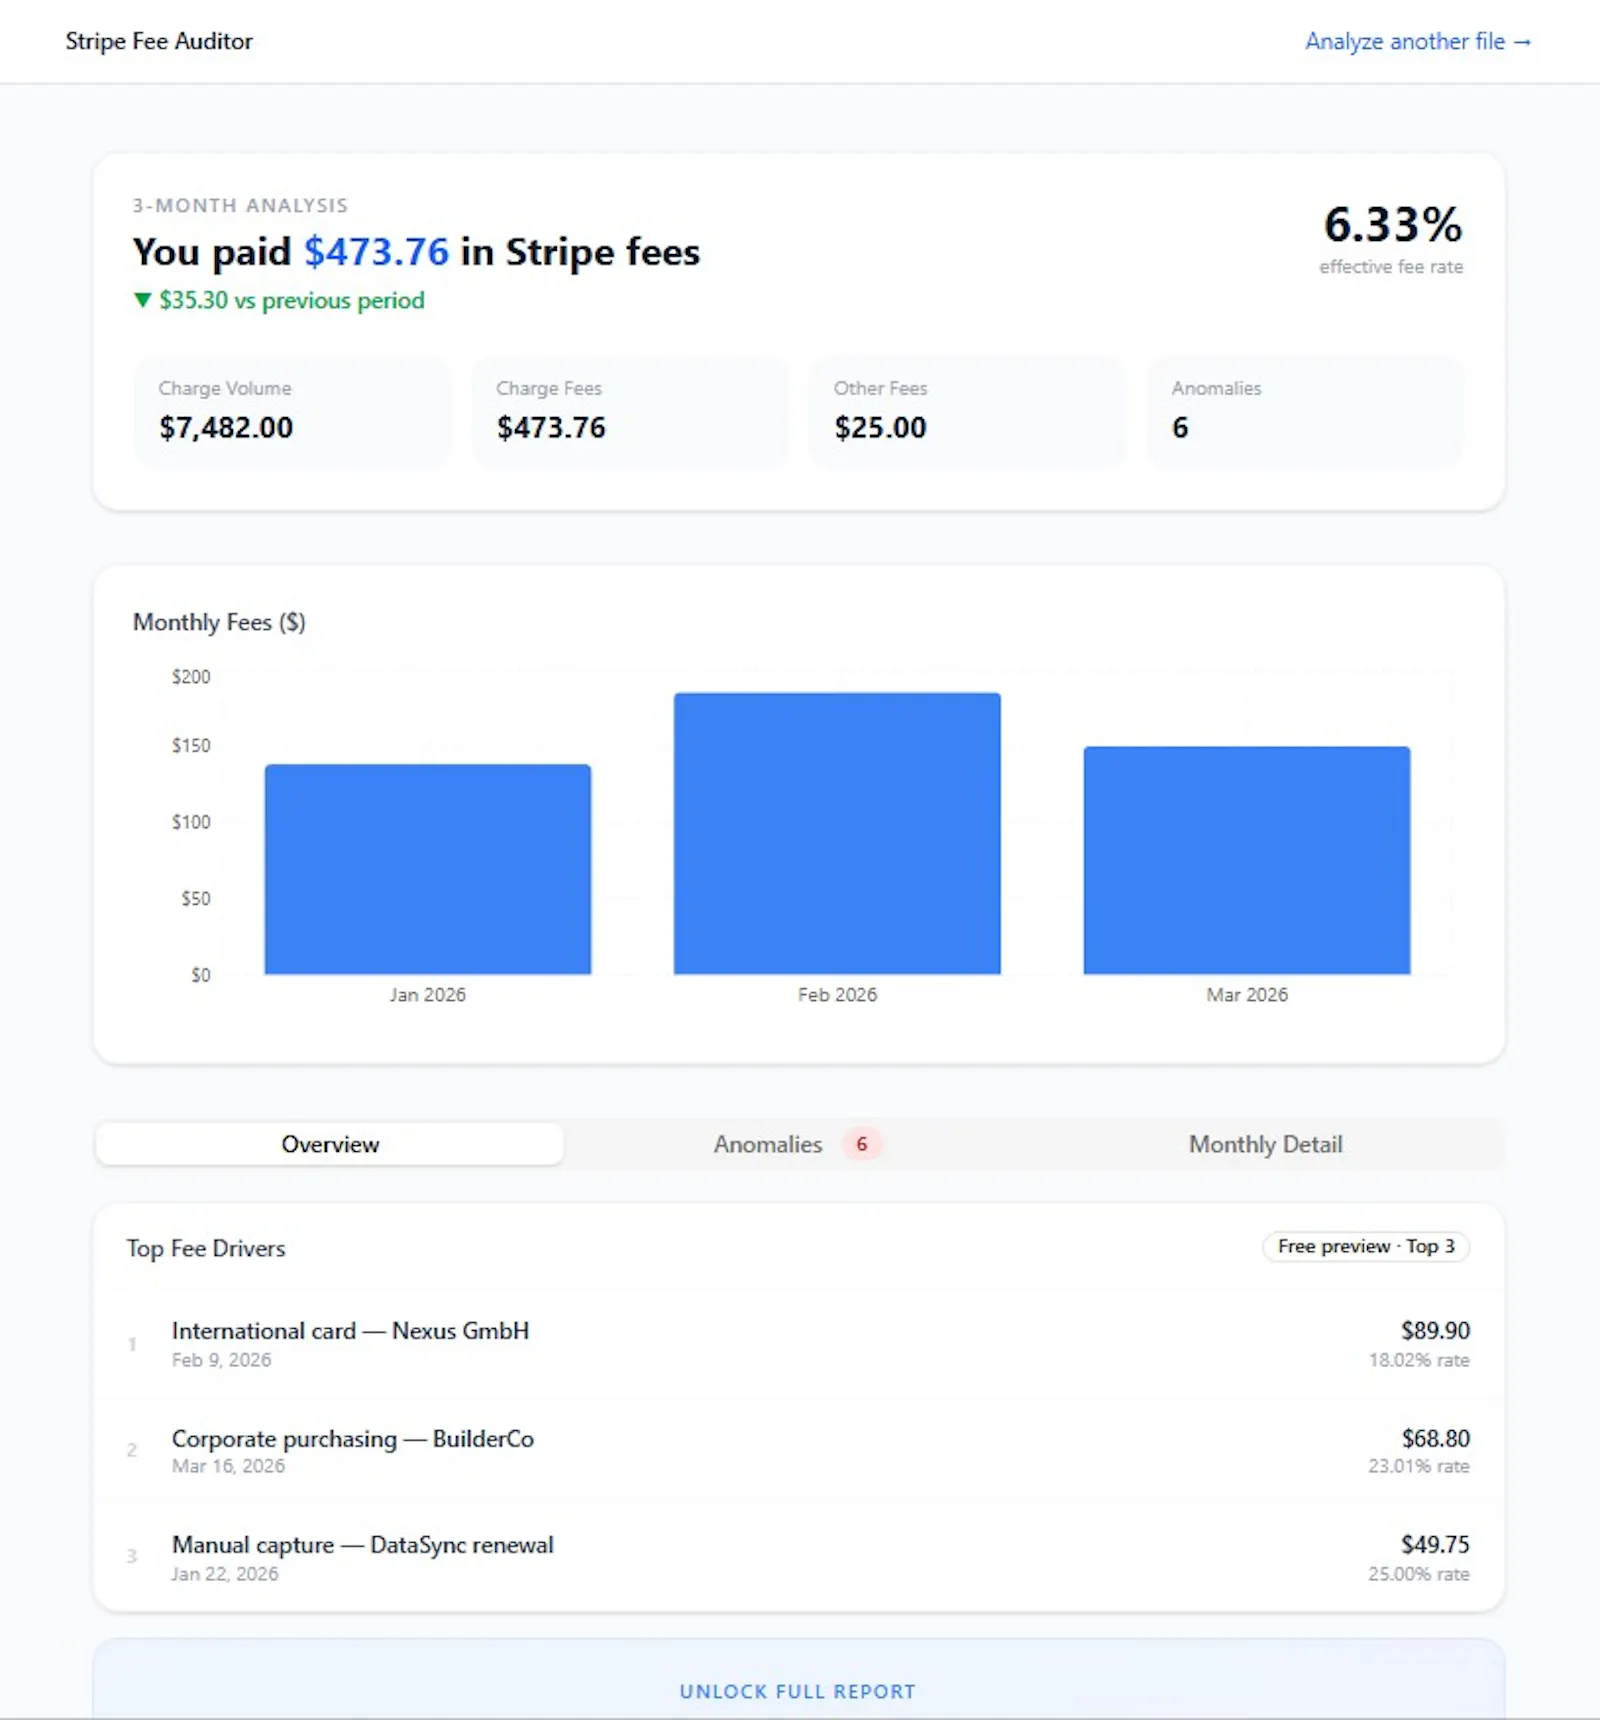
Task: Click the Anomalies count card
Action: [1305, 412]
